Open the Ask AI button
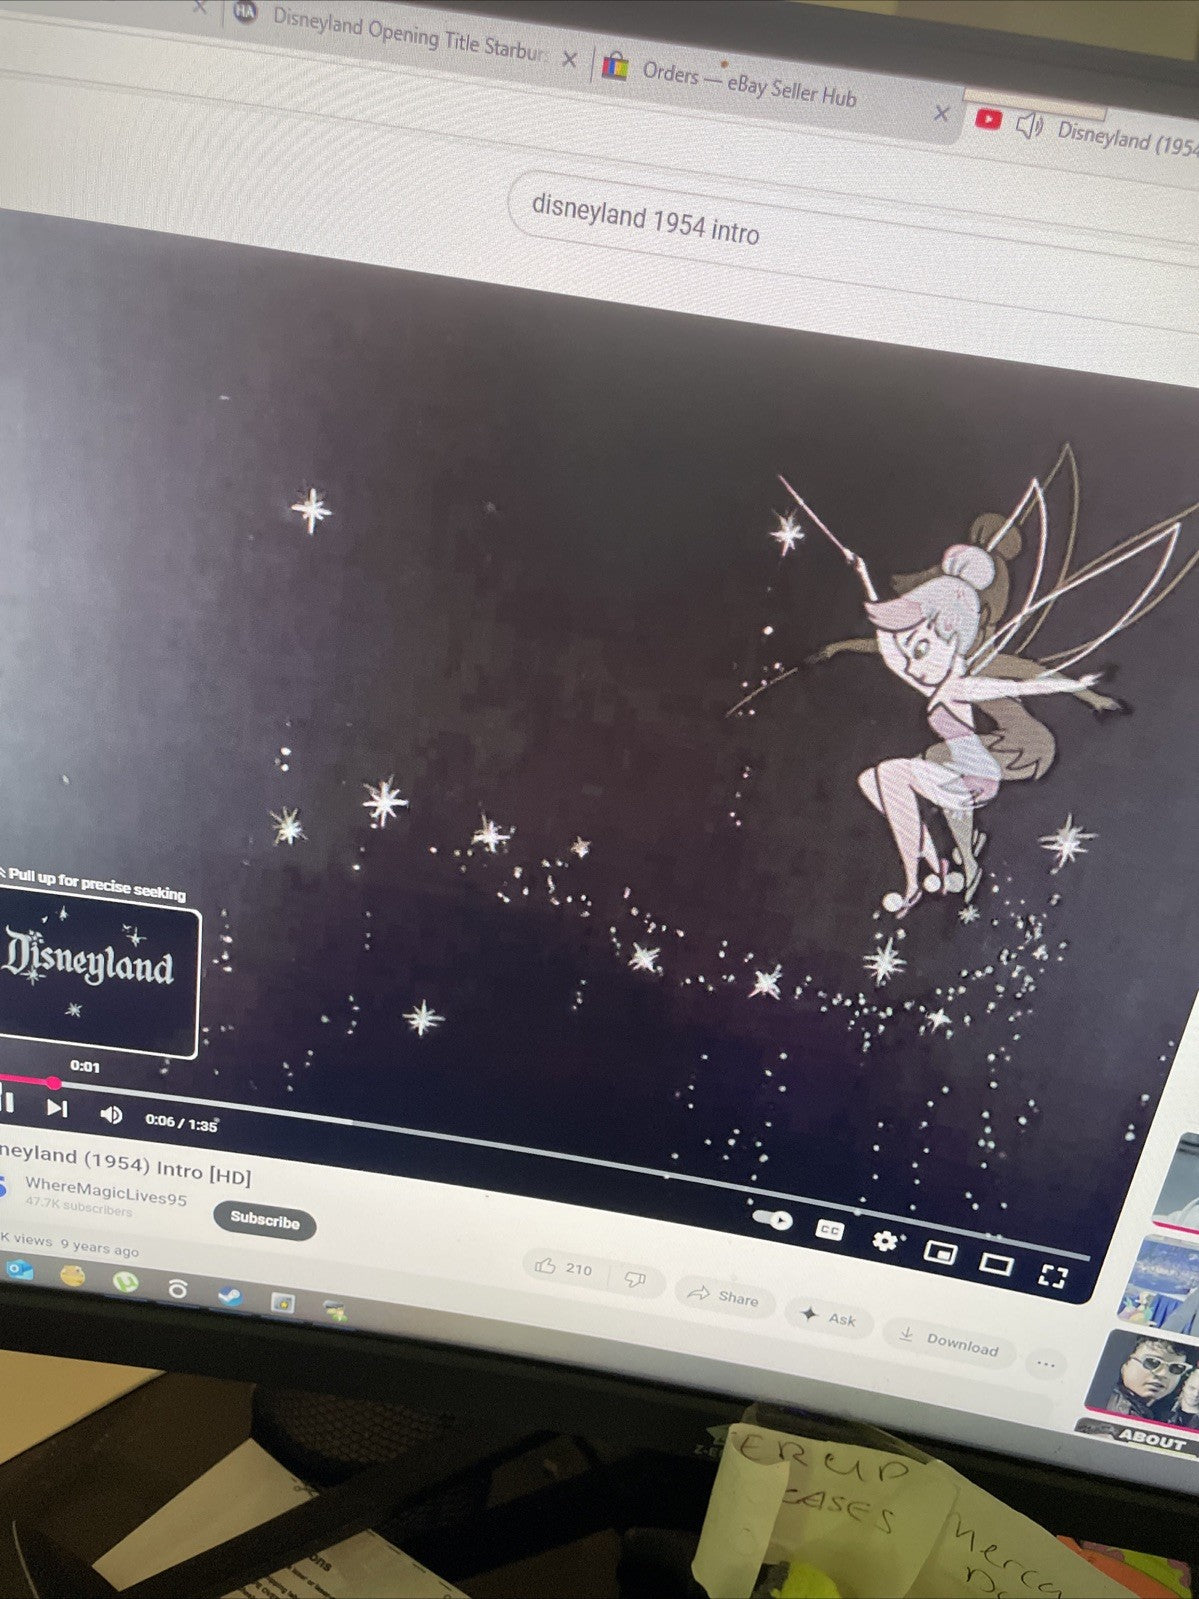This screenshot has width=1199, height=1599. [x=829, y=1317]
